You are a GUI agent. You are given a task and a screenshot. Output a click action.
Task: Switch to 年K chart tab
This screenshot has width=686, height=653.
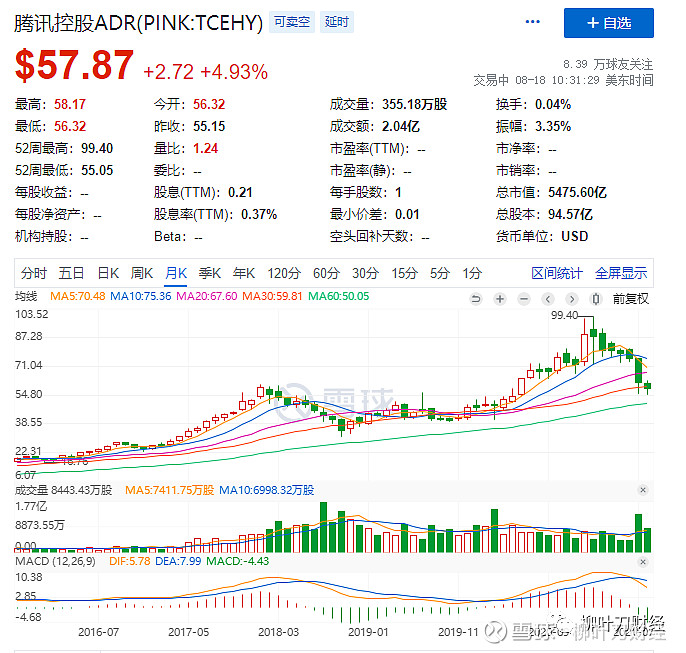[x=244, y=273]
